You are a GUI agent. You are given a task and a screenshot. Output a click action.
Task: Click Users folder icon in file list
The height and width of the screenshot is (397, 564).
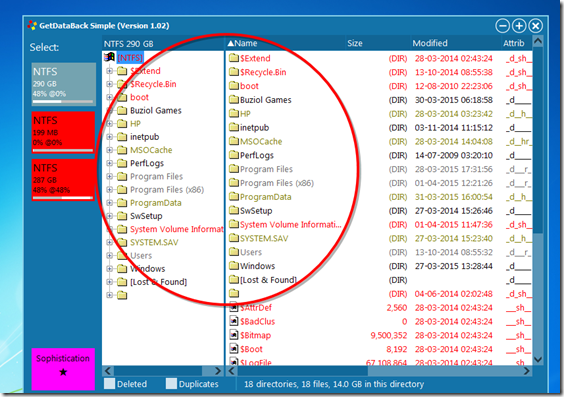[234, 252]
